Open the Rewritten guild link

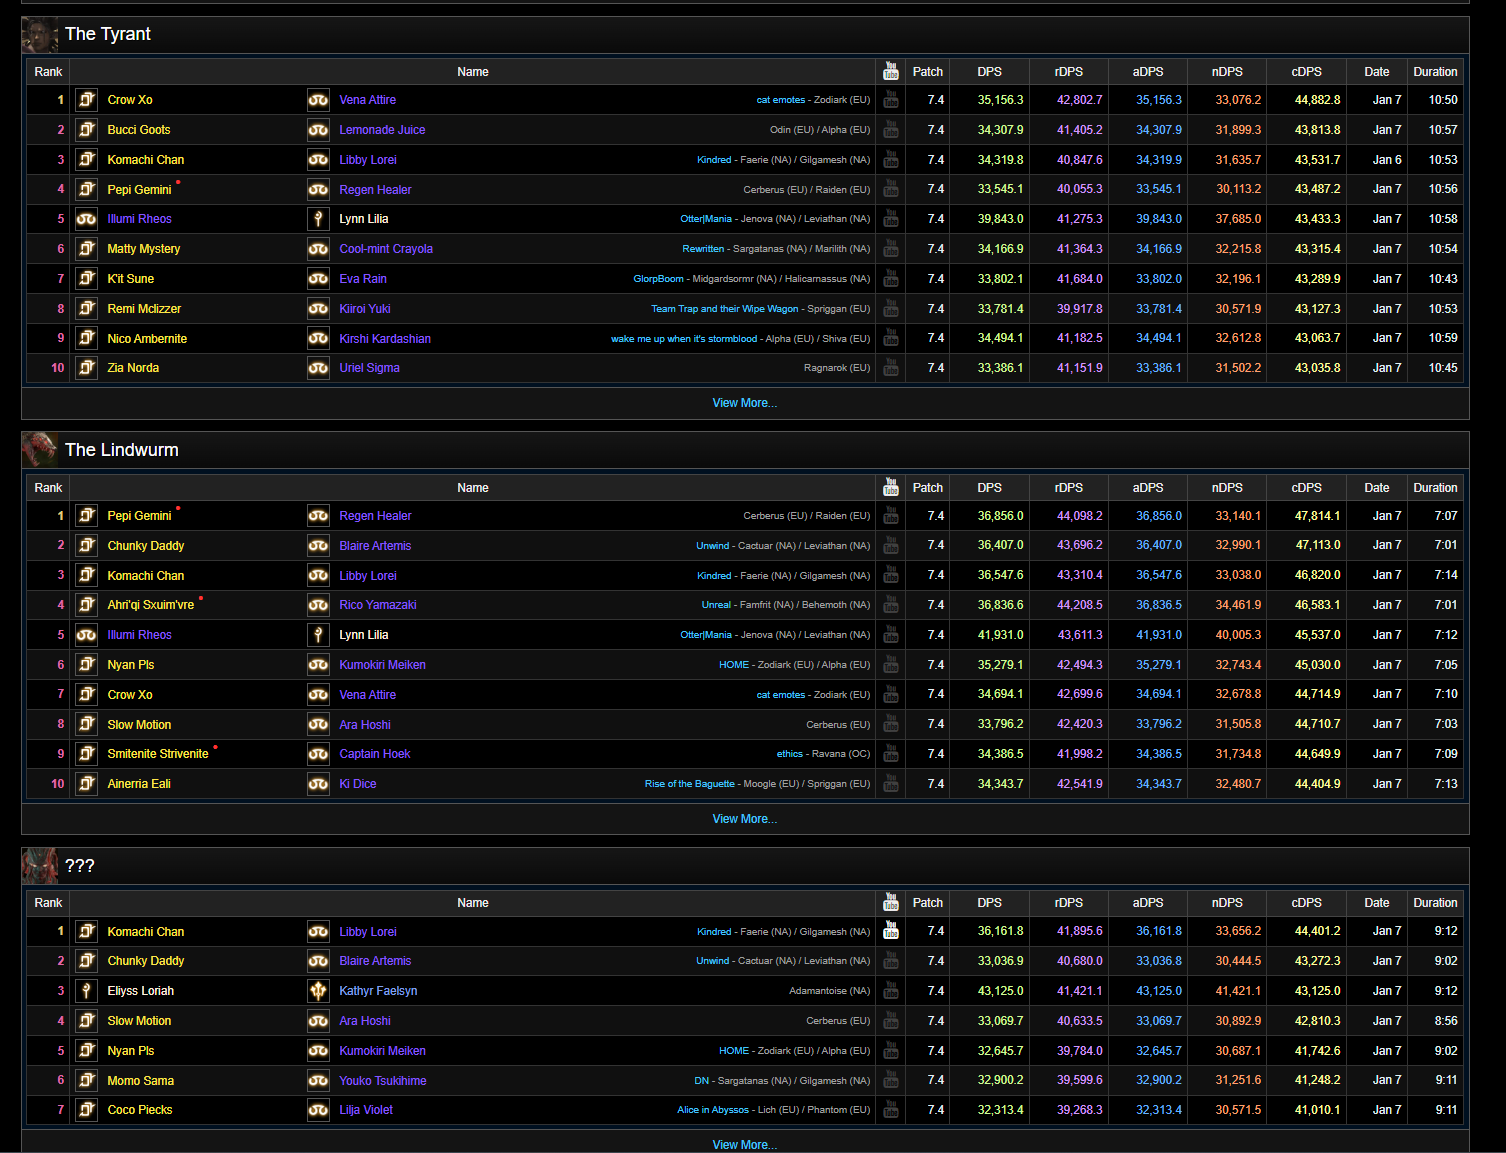703,249
